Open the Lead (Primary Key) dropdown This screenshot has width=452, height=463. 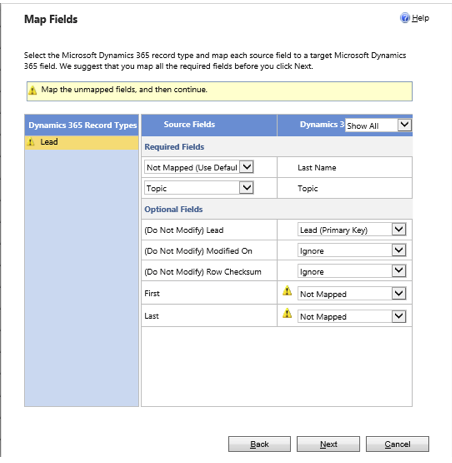pyautogui.click(x=351, y=230)
